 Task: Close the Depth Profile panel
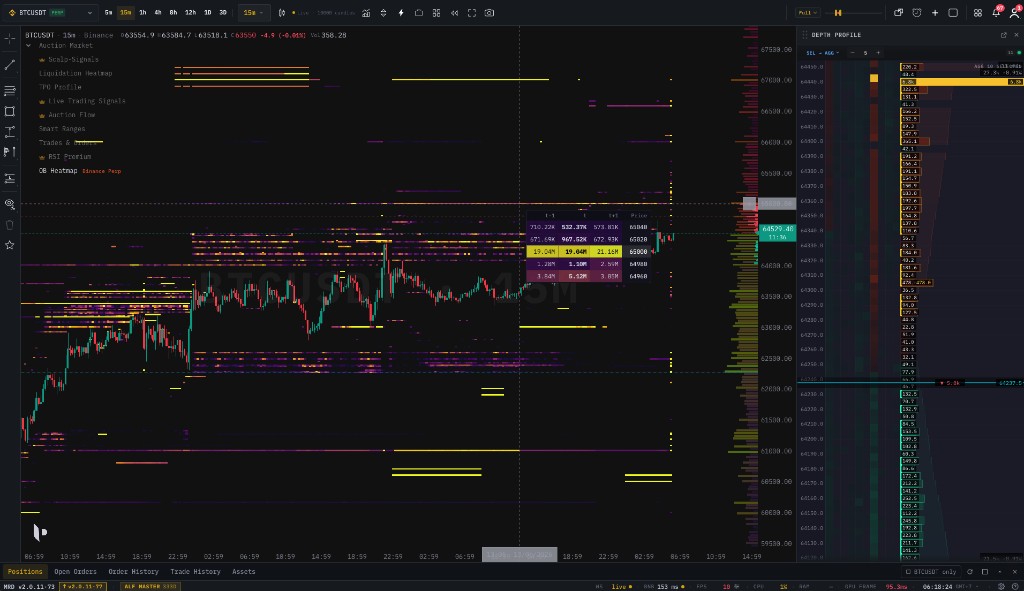pyautogui.click(x=1016, y=35)
